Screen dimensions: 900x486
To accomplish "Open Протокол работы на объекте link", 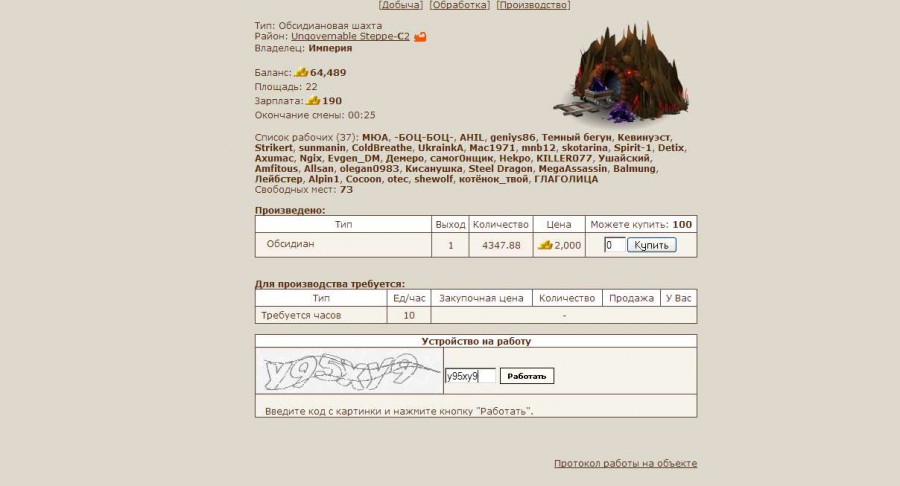I will pyautogui.click(x=625, y=463).
